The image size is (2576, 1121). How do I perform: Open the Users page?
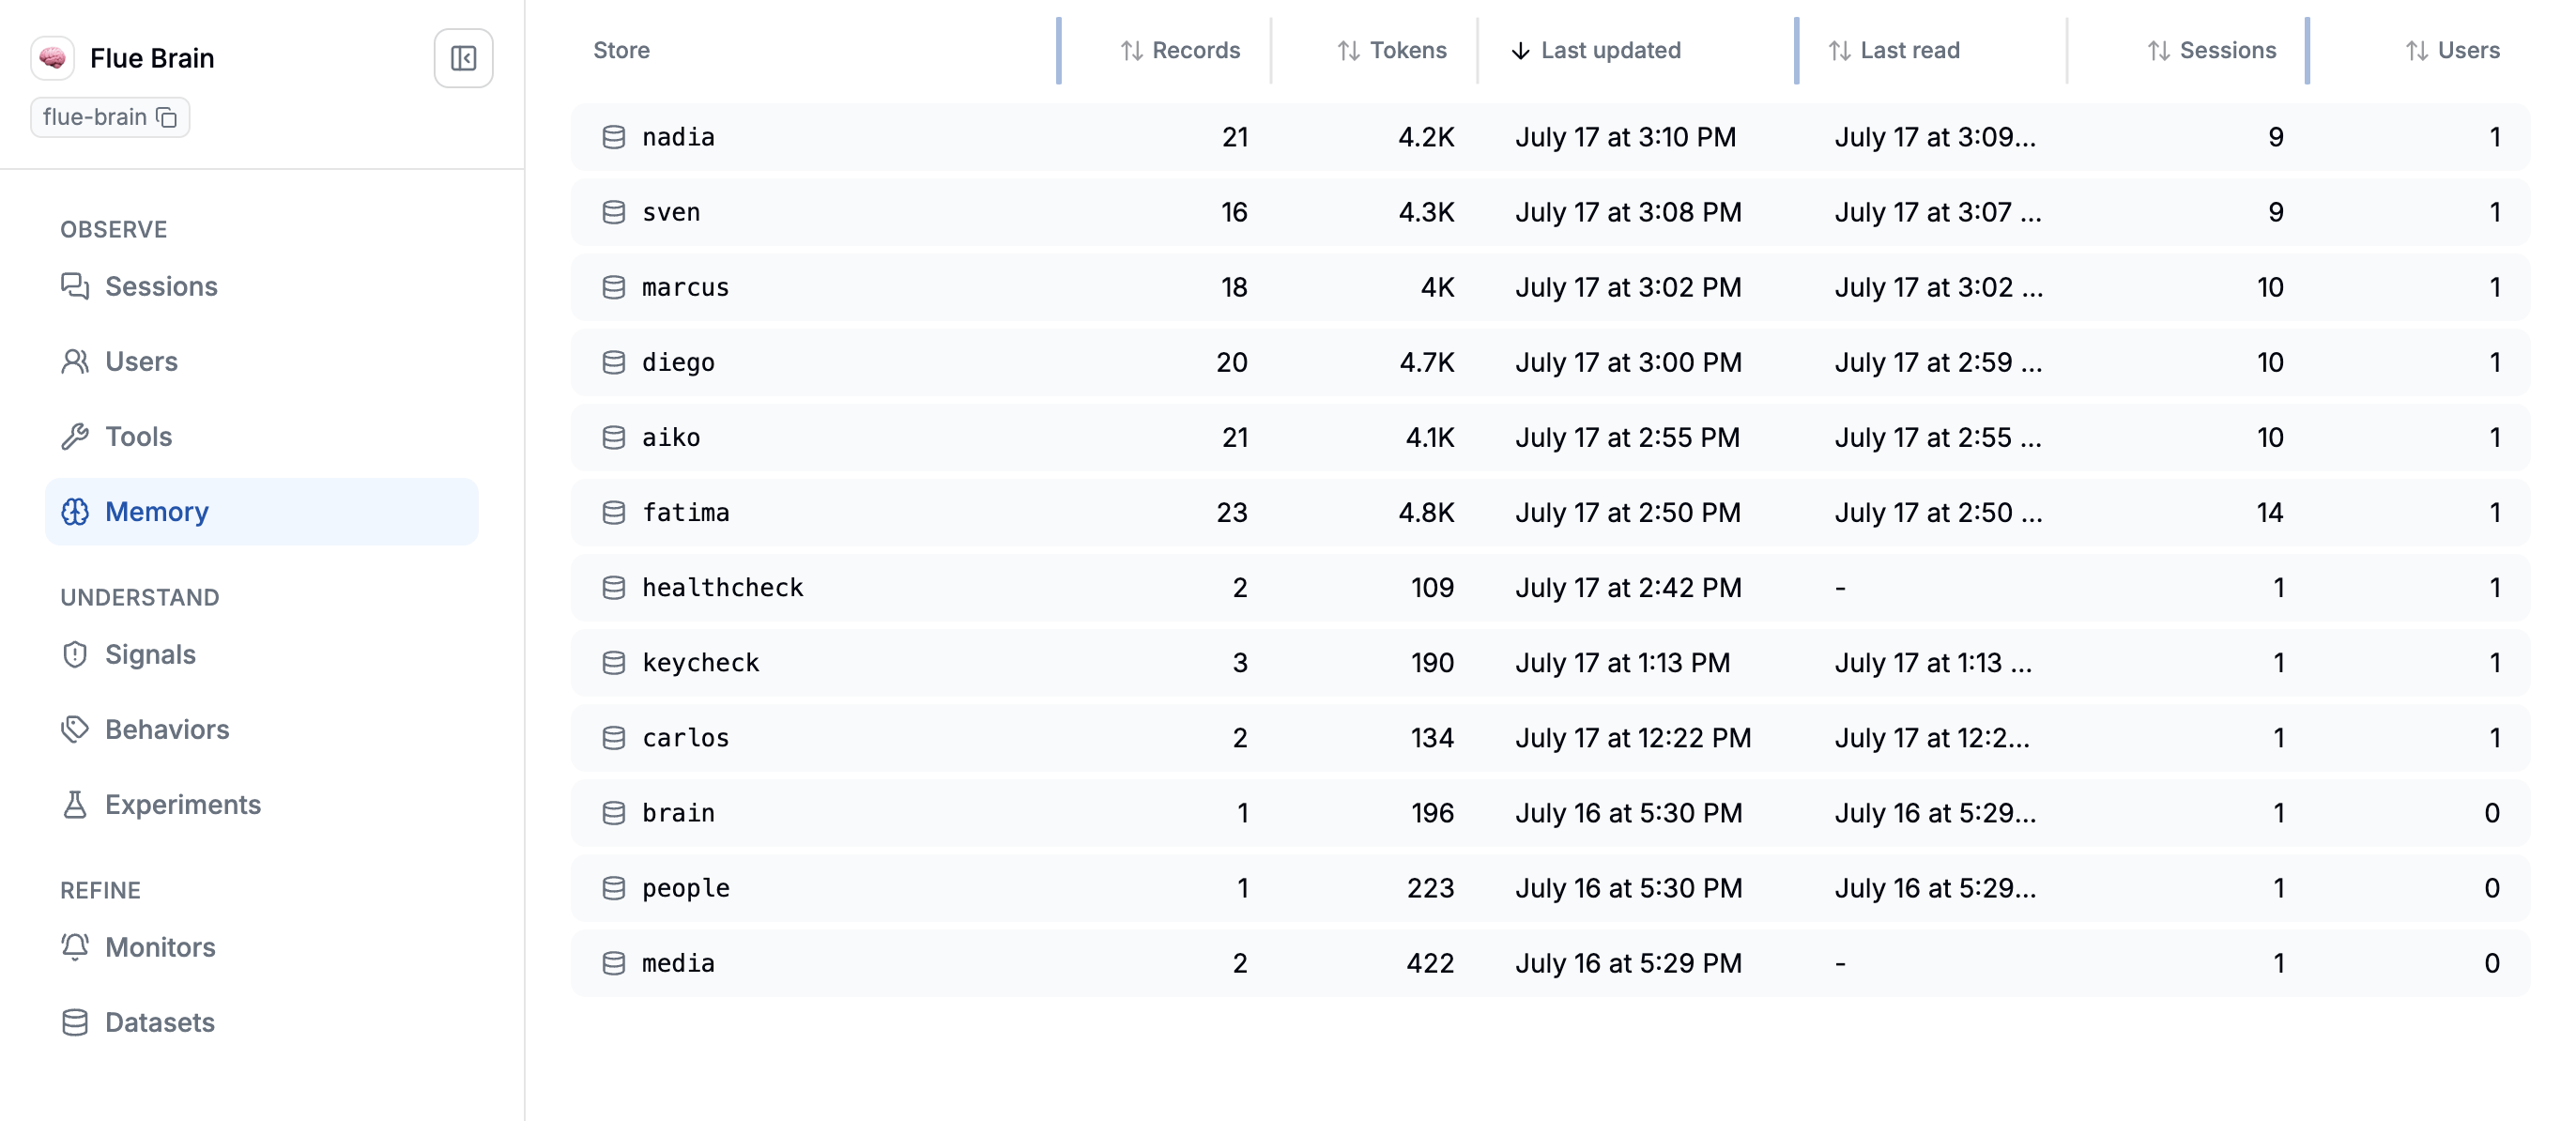[262, 361]
